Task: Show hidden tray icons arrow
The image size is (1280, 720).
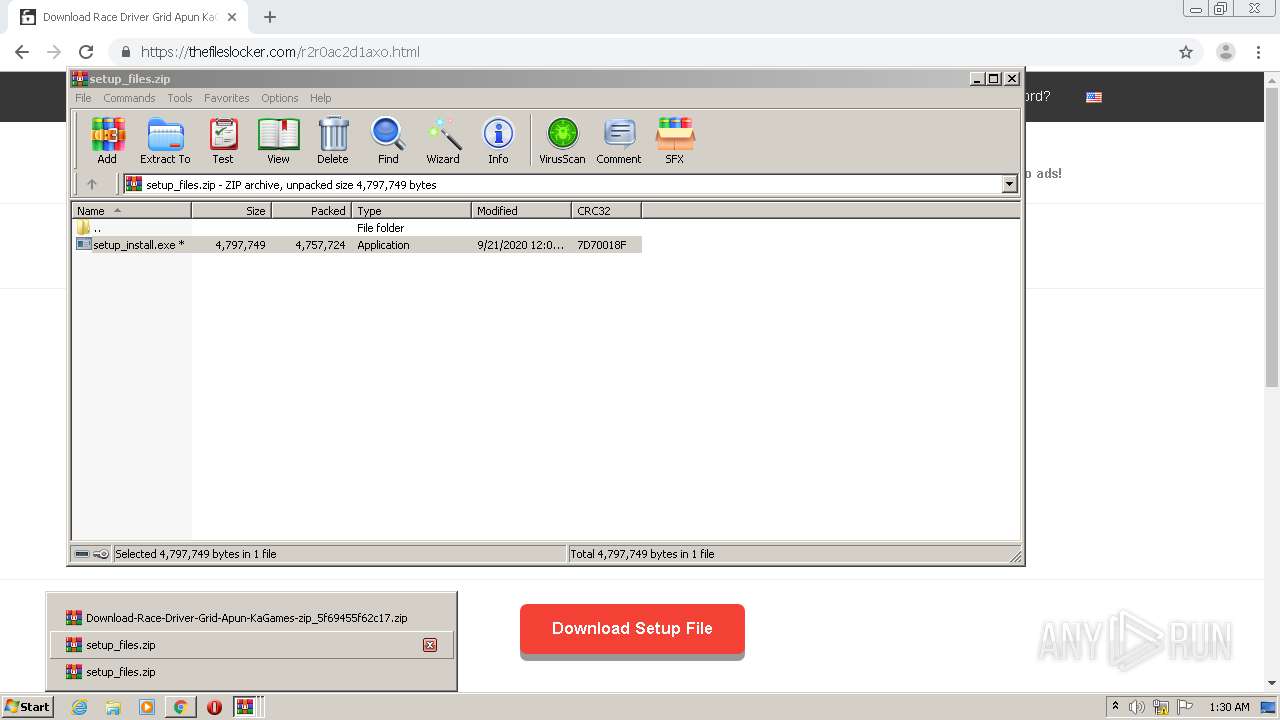Action: [1115, 707]
